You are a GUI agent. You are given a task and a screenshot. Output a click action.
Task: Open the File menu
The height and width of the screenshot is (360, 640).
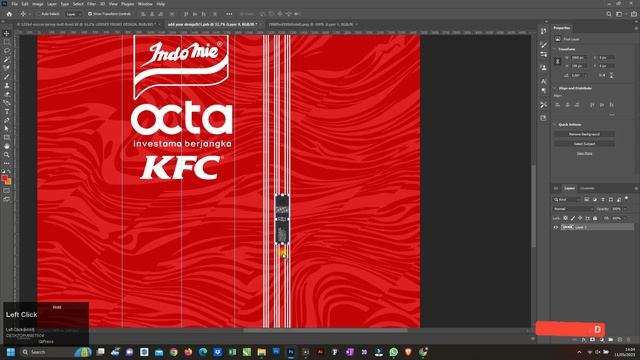[x=14, y=4]
